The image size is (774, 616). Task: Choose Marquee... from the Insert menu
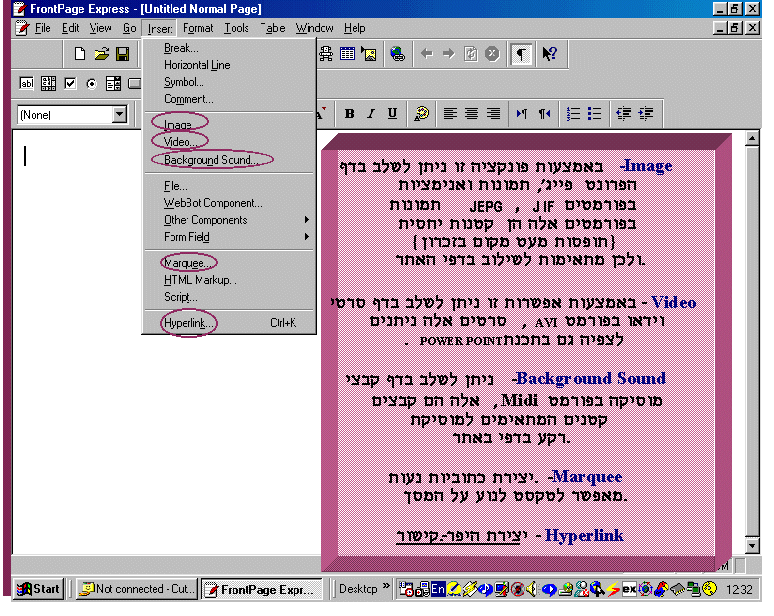pos(230,263)
